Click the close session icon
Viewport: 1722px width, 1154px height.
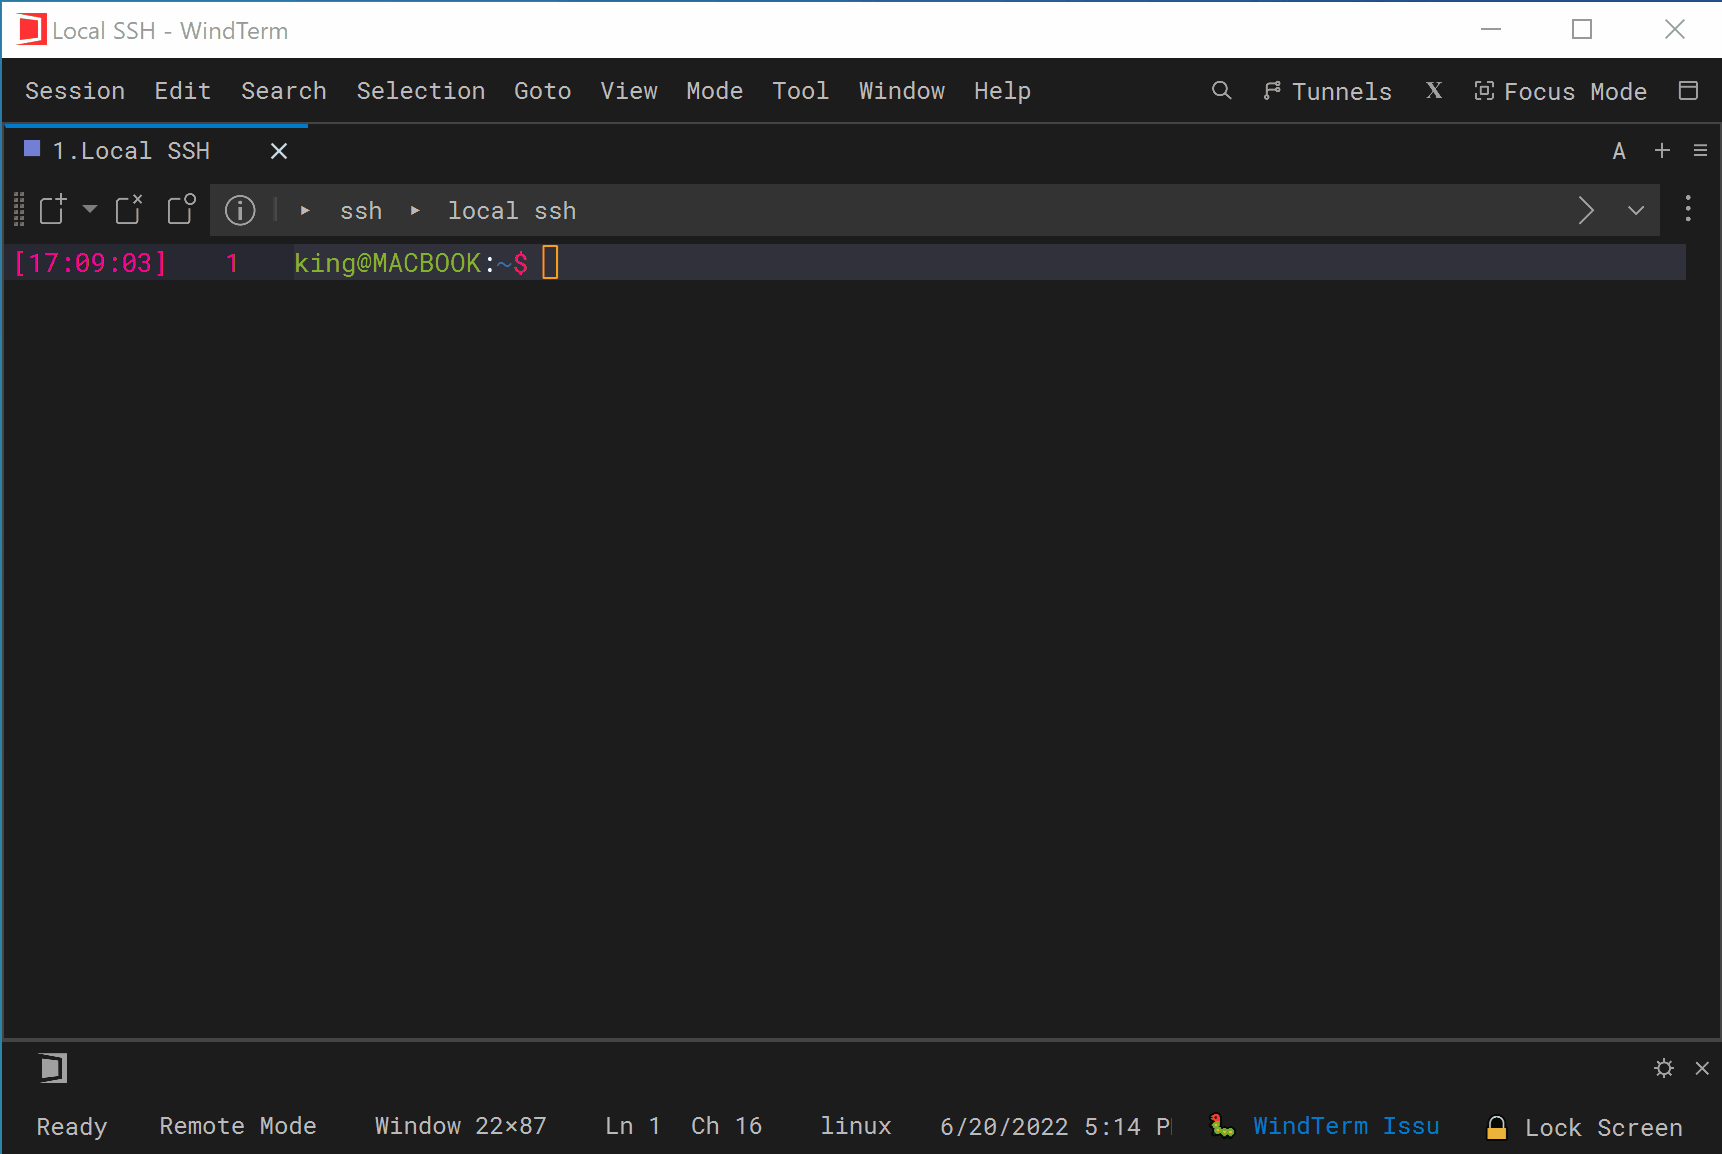[129, 210]
